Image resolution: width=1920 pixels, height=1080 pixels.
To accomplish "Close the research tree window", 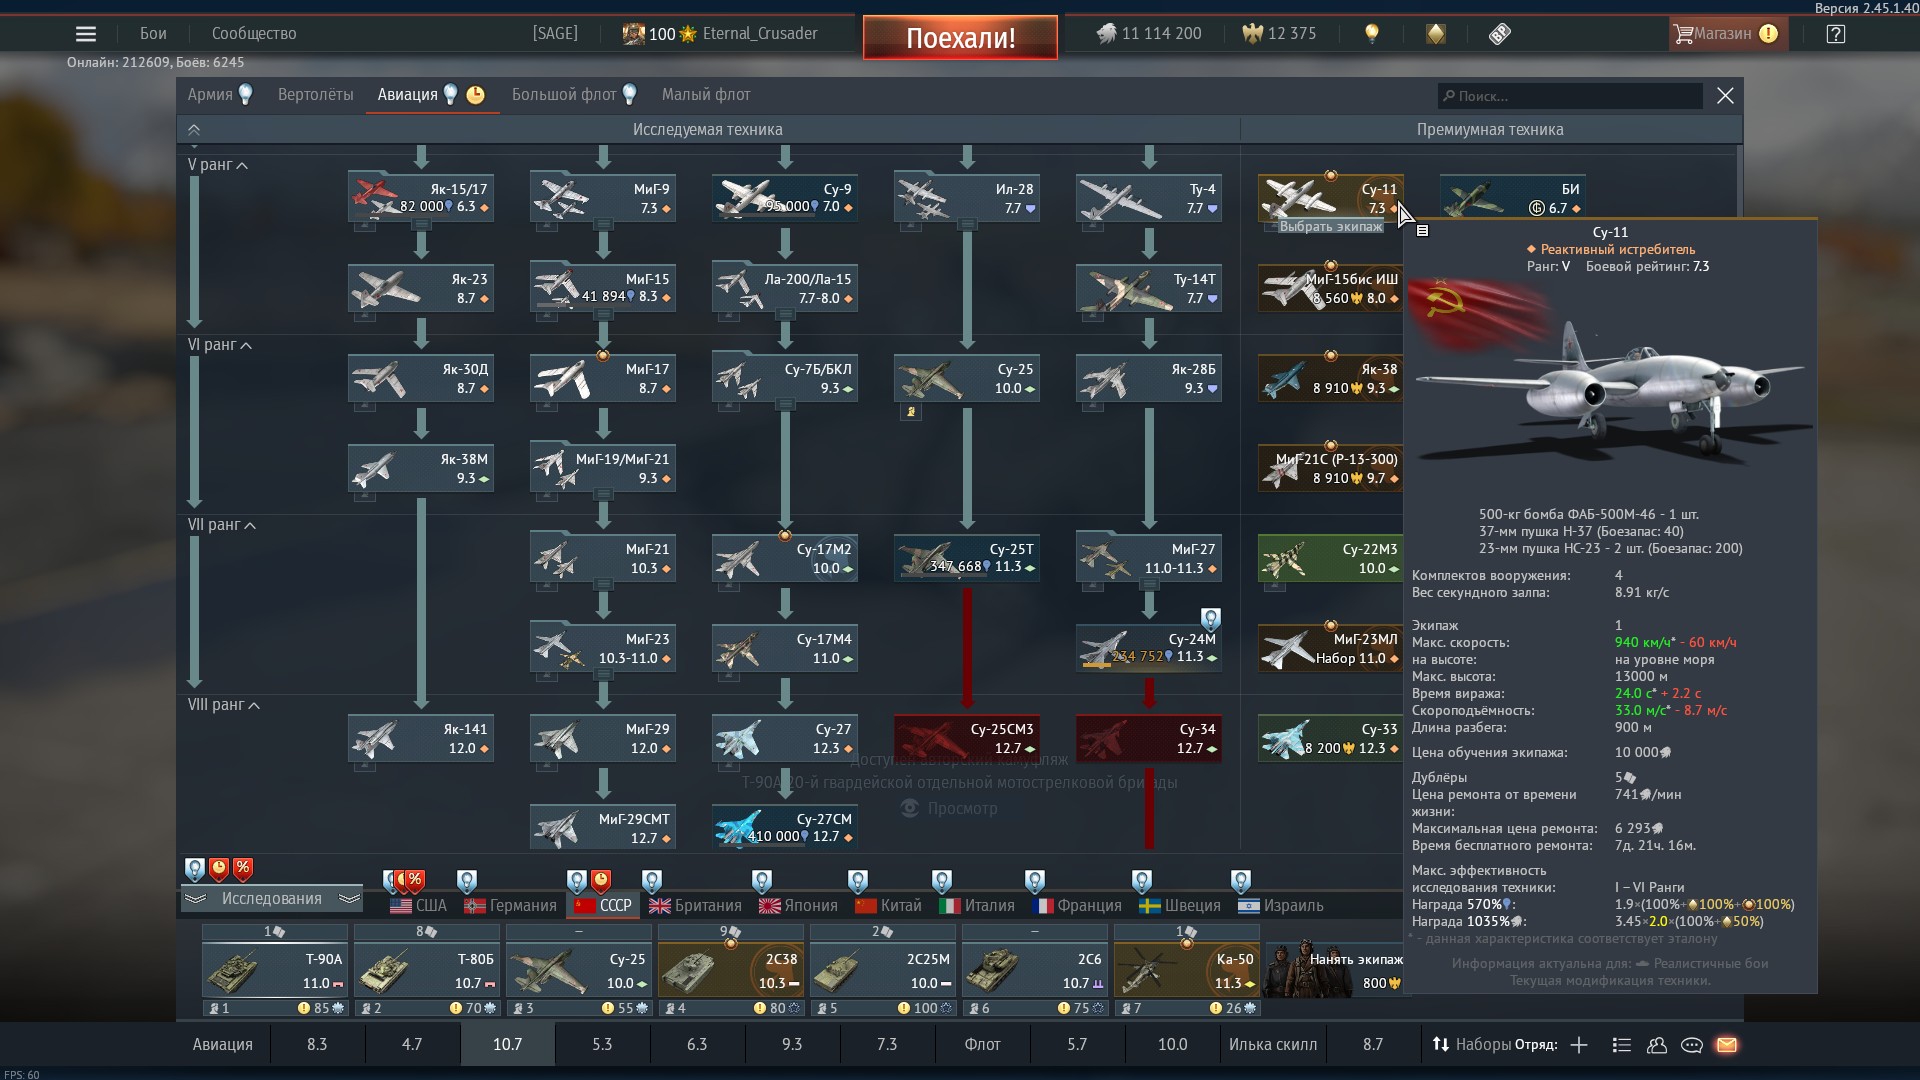I will point(1725,96).
